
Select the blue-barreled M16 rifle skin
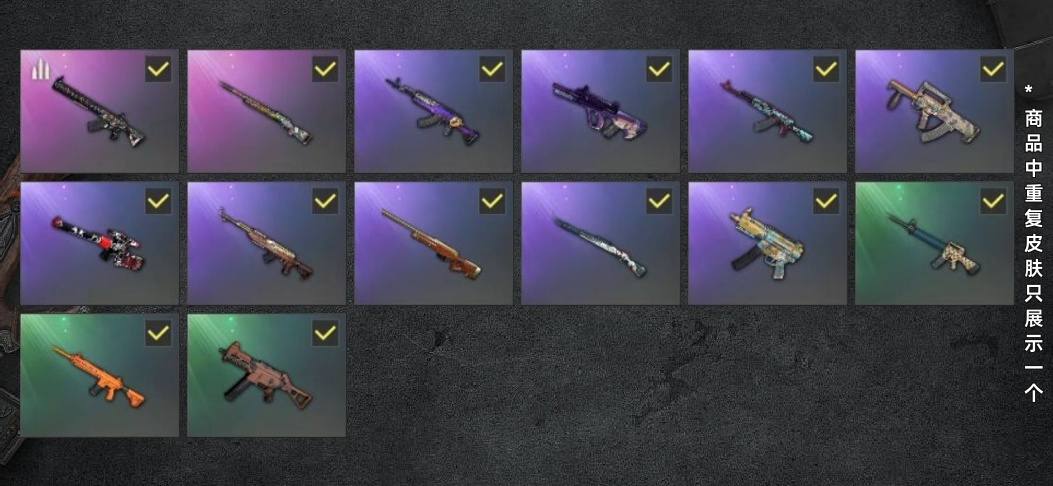pyautogui.click(x=934, y=243)
